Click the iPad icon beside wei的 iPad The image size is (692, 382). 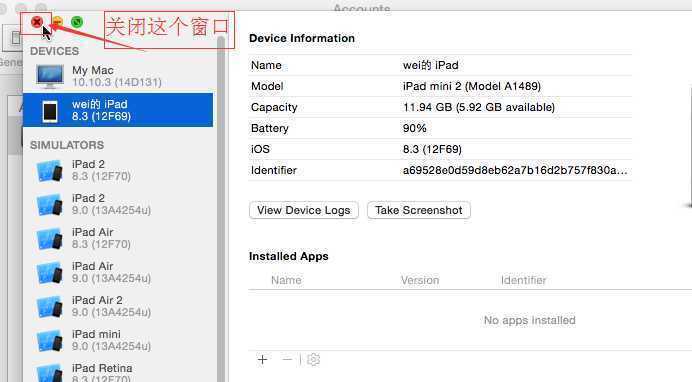tap(50, 111)
